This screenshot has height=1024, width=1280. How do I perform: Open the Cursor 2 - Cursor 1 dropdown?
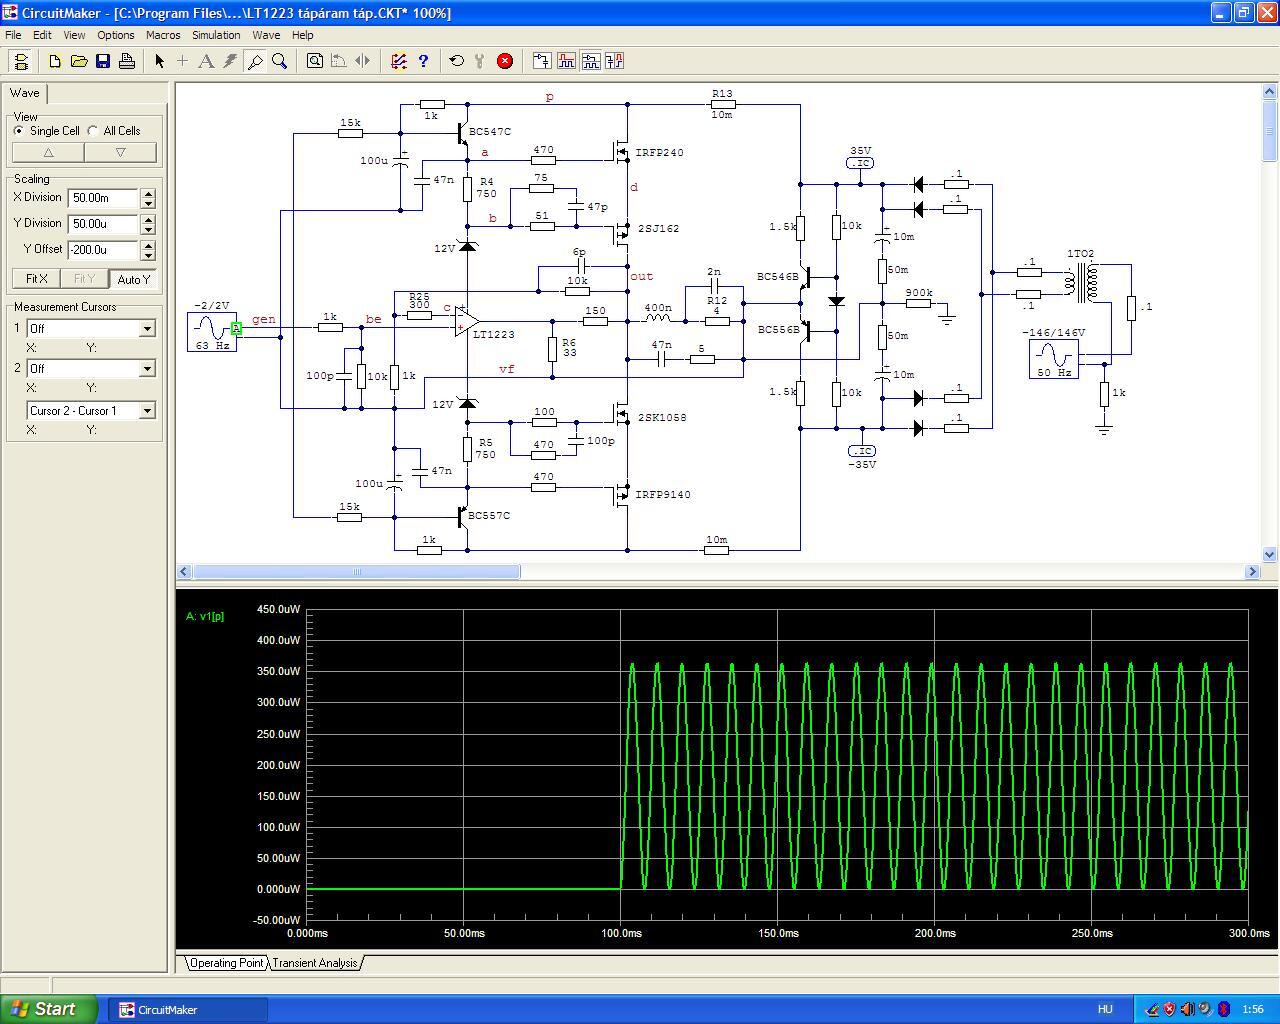coord(147,411)
